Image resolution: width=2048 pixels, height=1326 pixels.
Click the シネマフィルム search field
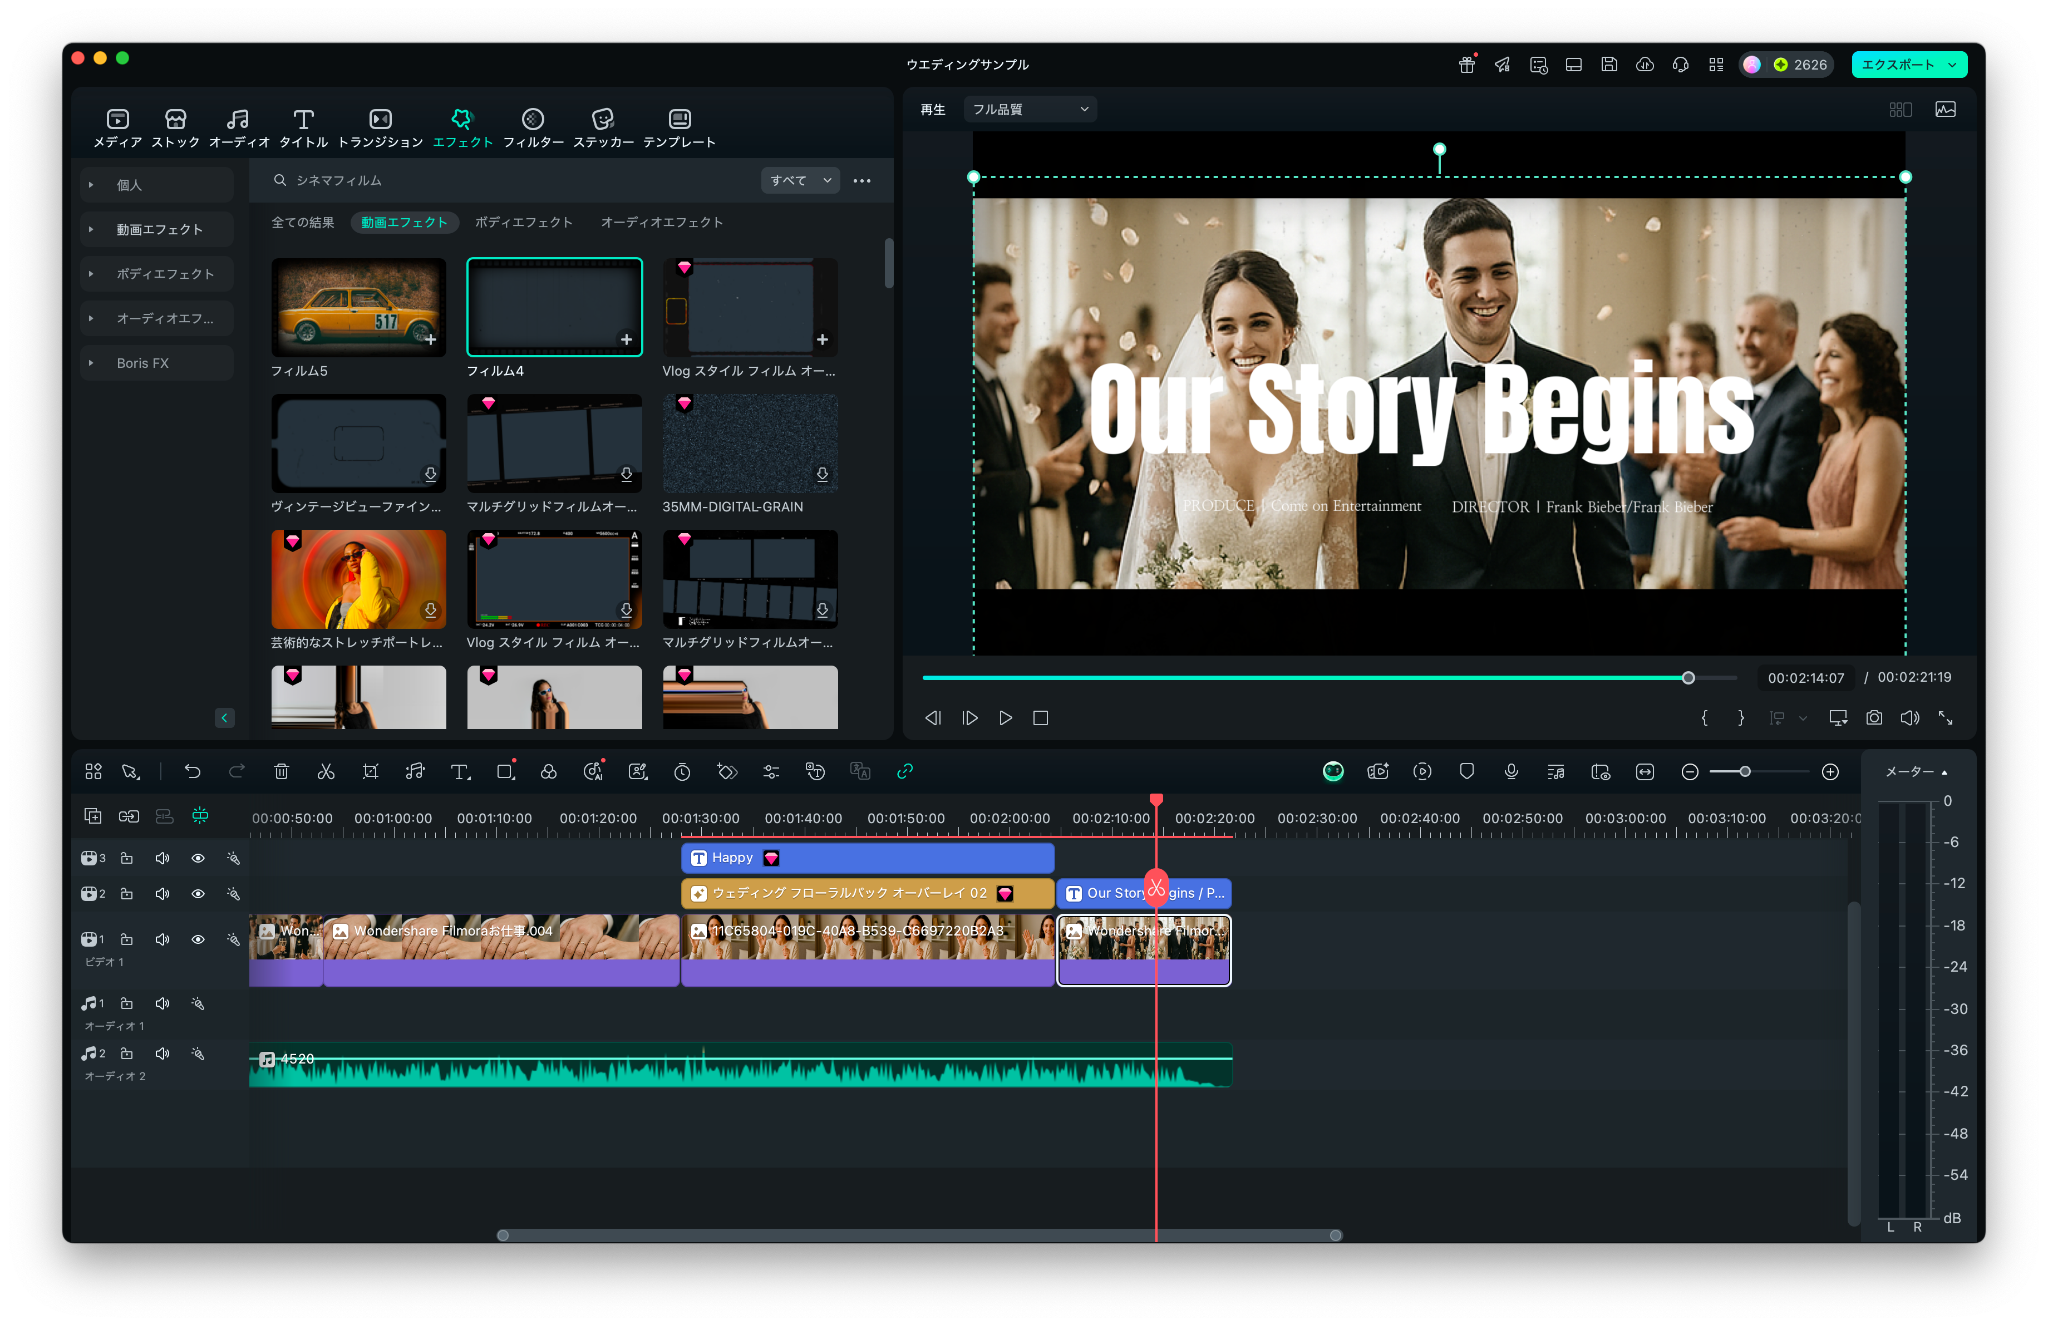tap(510, 180)
